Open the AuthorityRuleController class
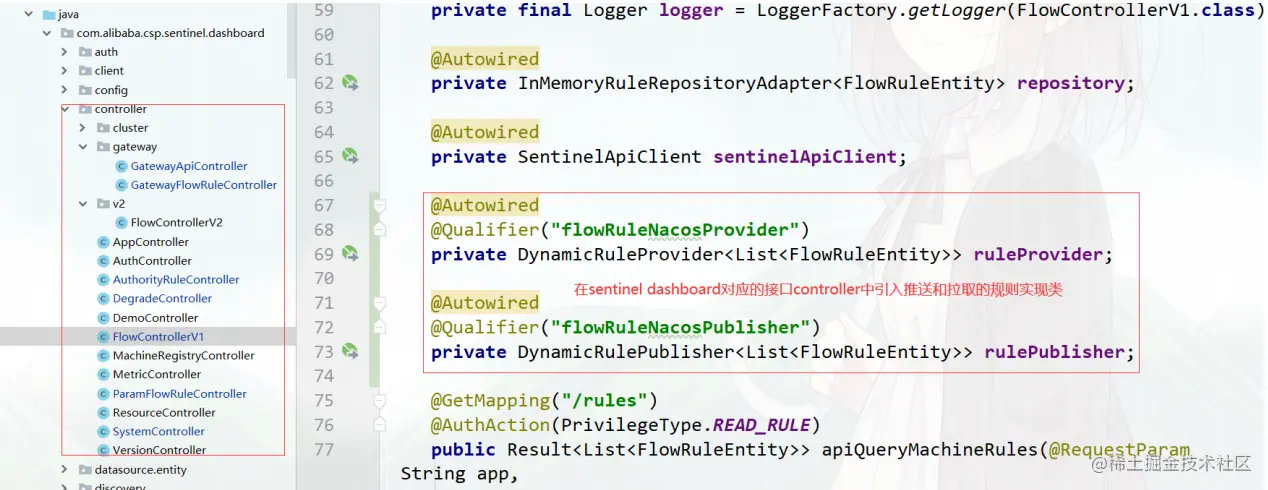 [x=176, y=280]
